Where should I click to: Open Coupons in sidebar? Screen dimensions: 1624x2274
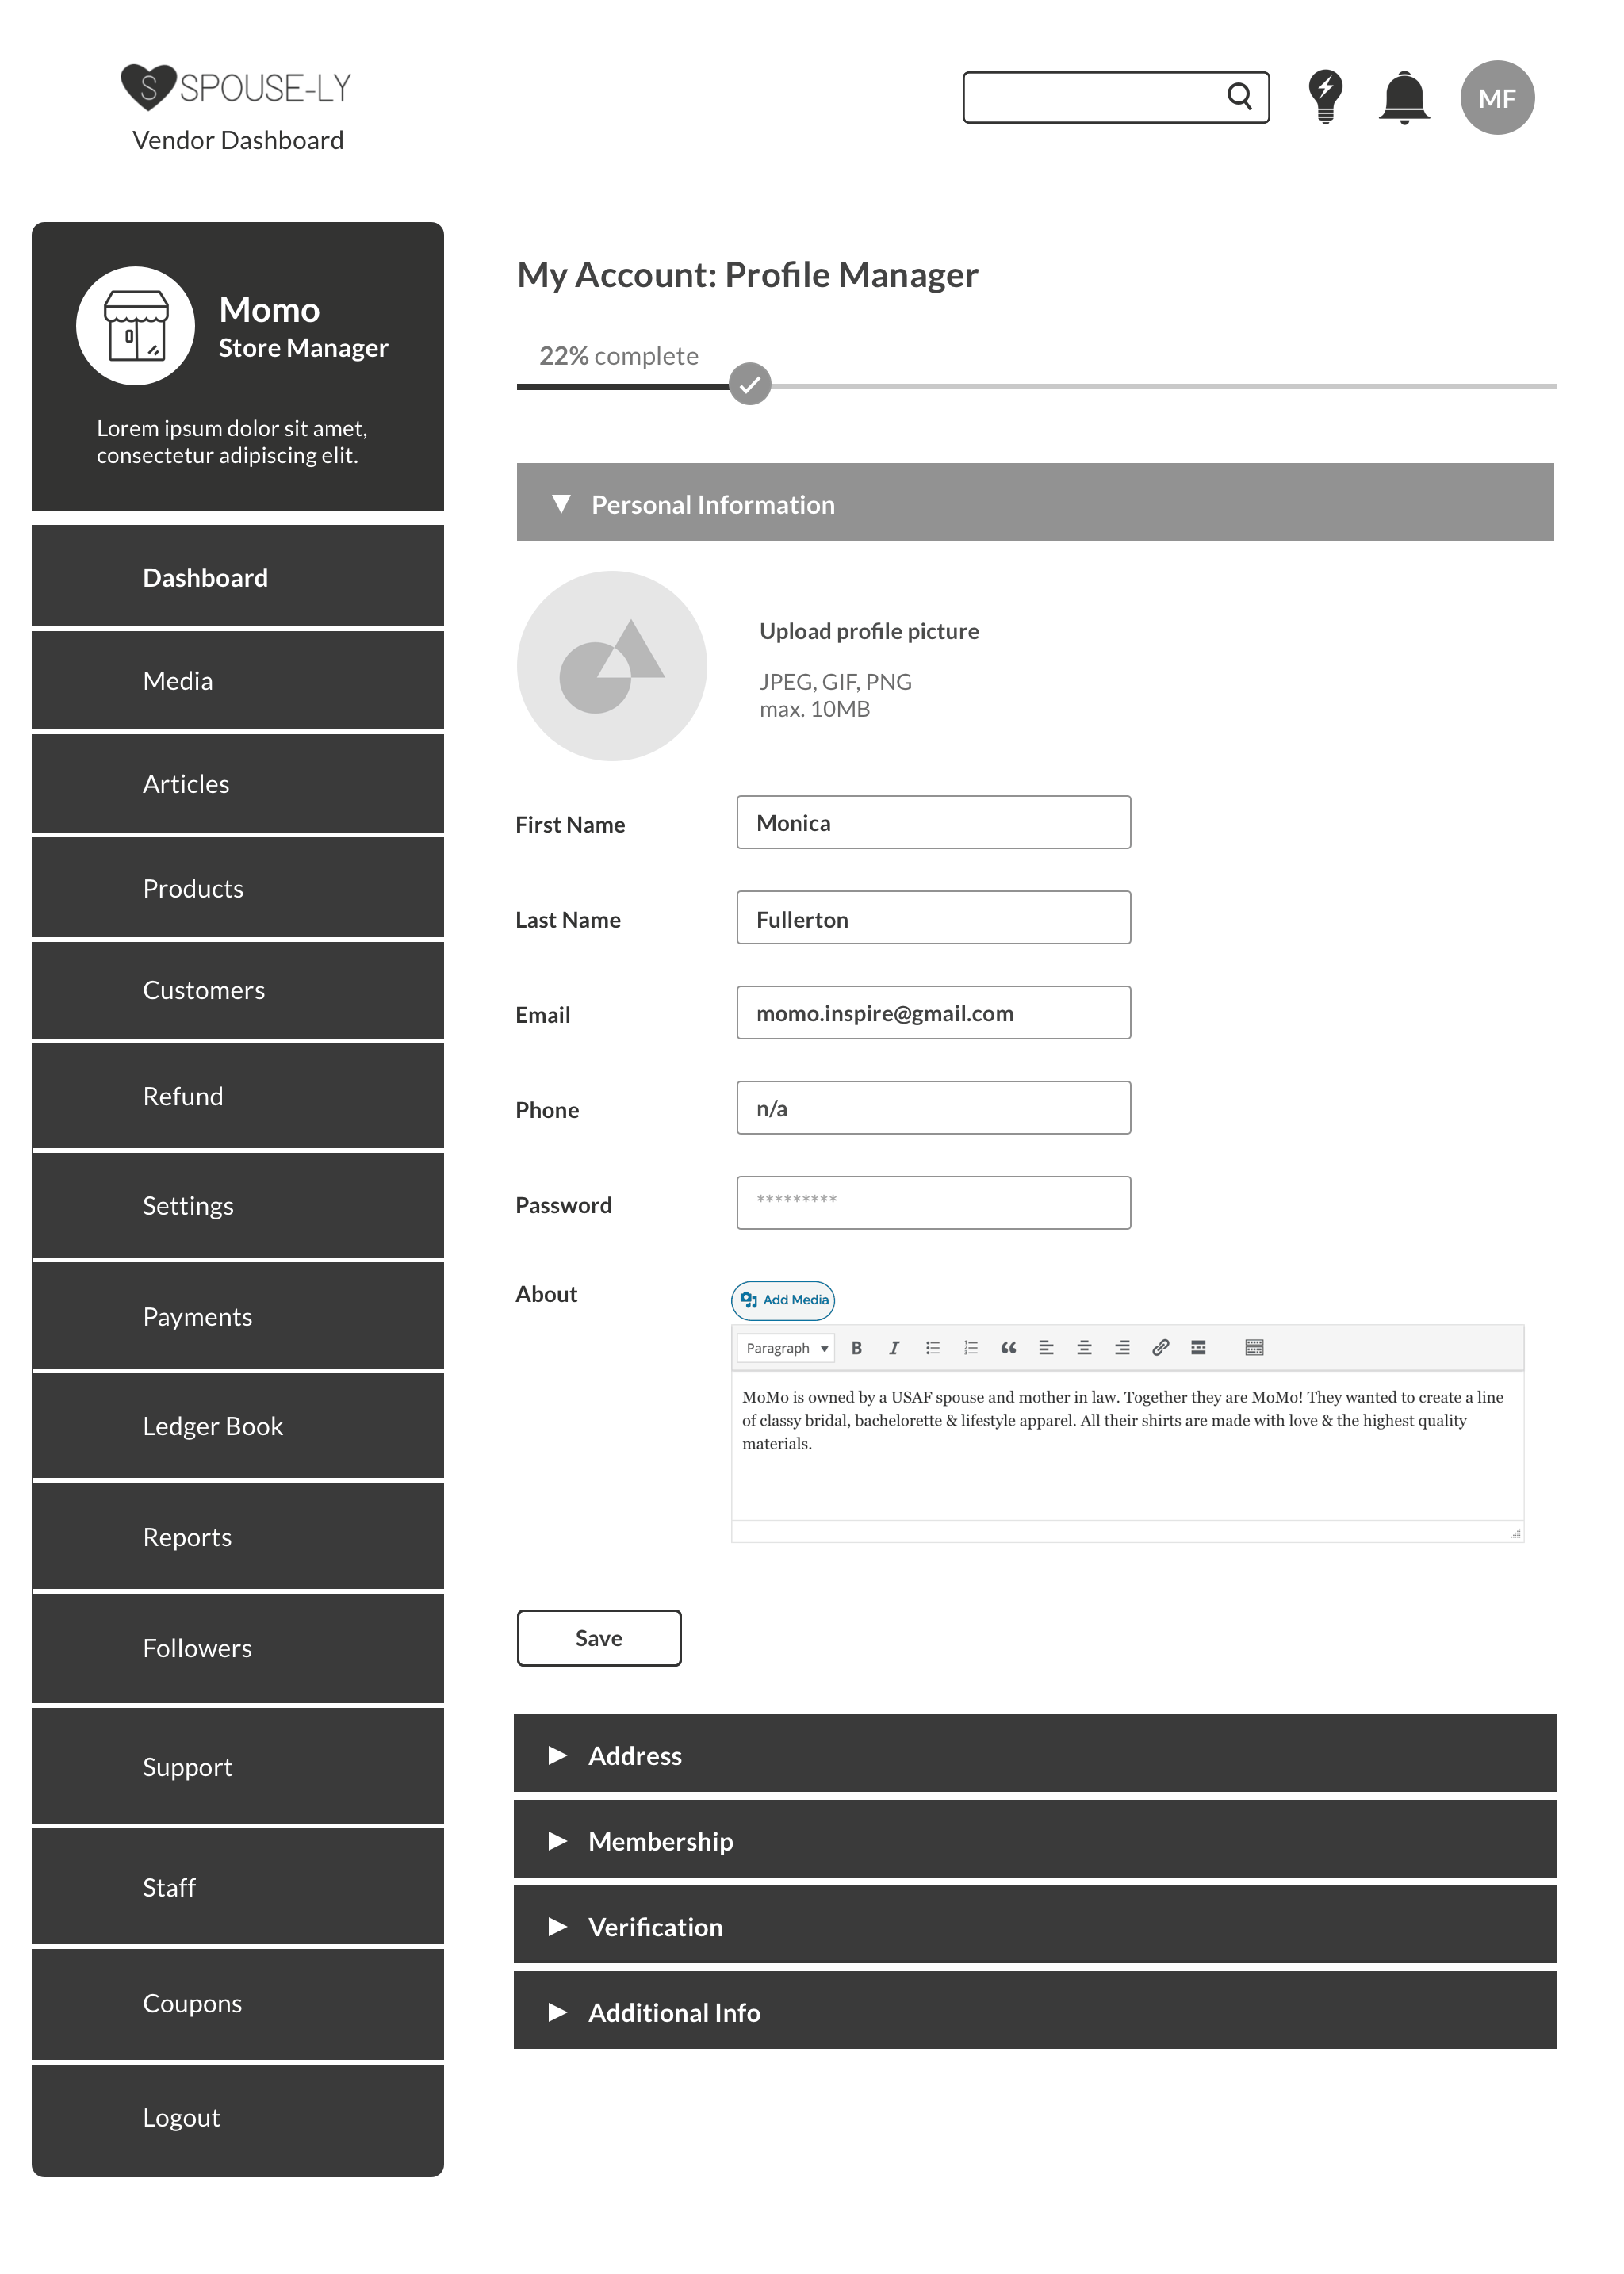(x=238, y=2003)
